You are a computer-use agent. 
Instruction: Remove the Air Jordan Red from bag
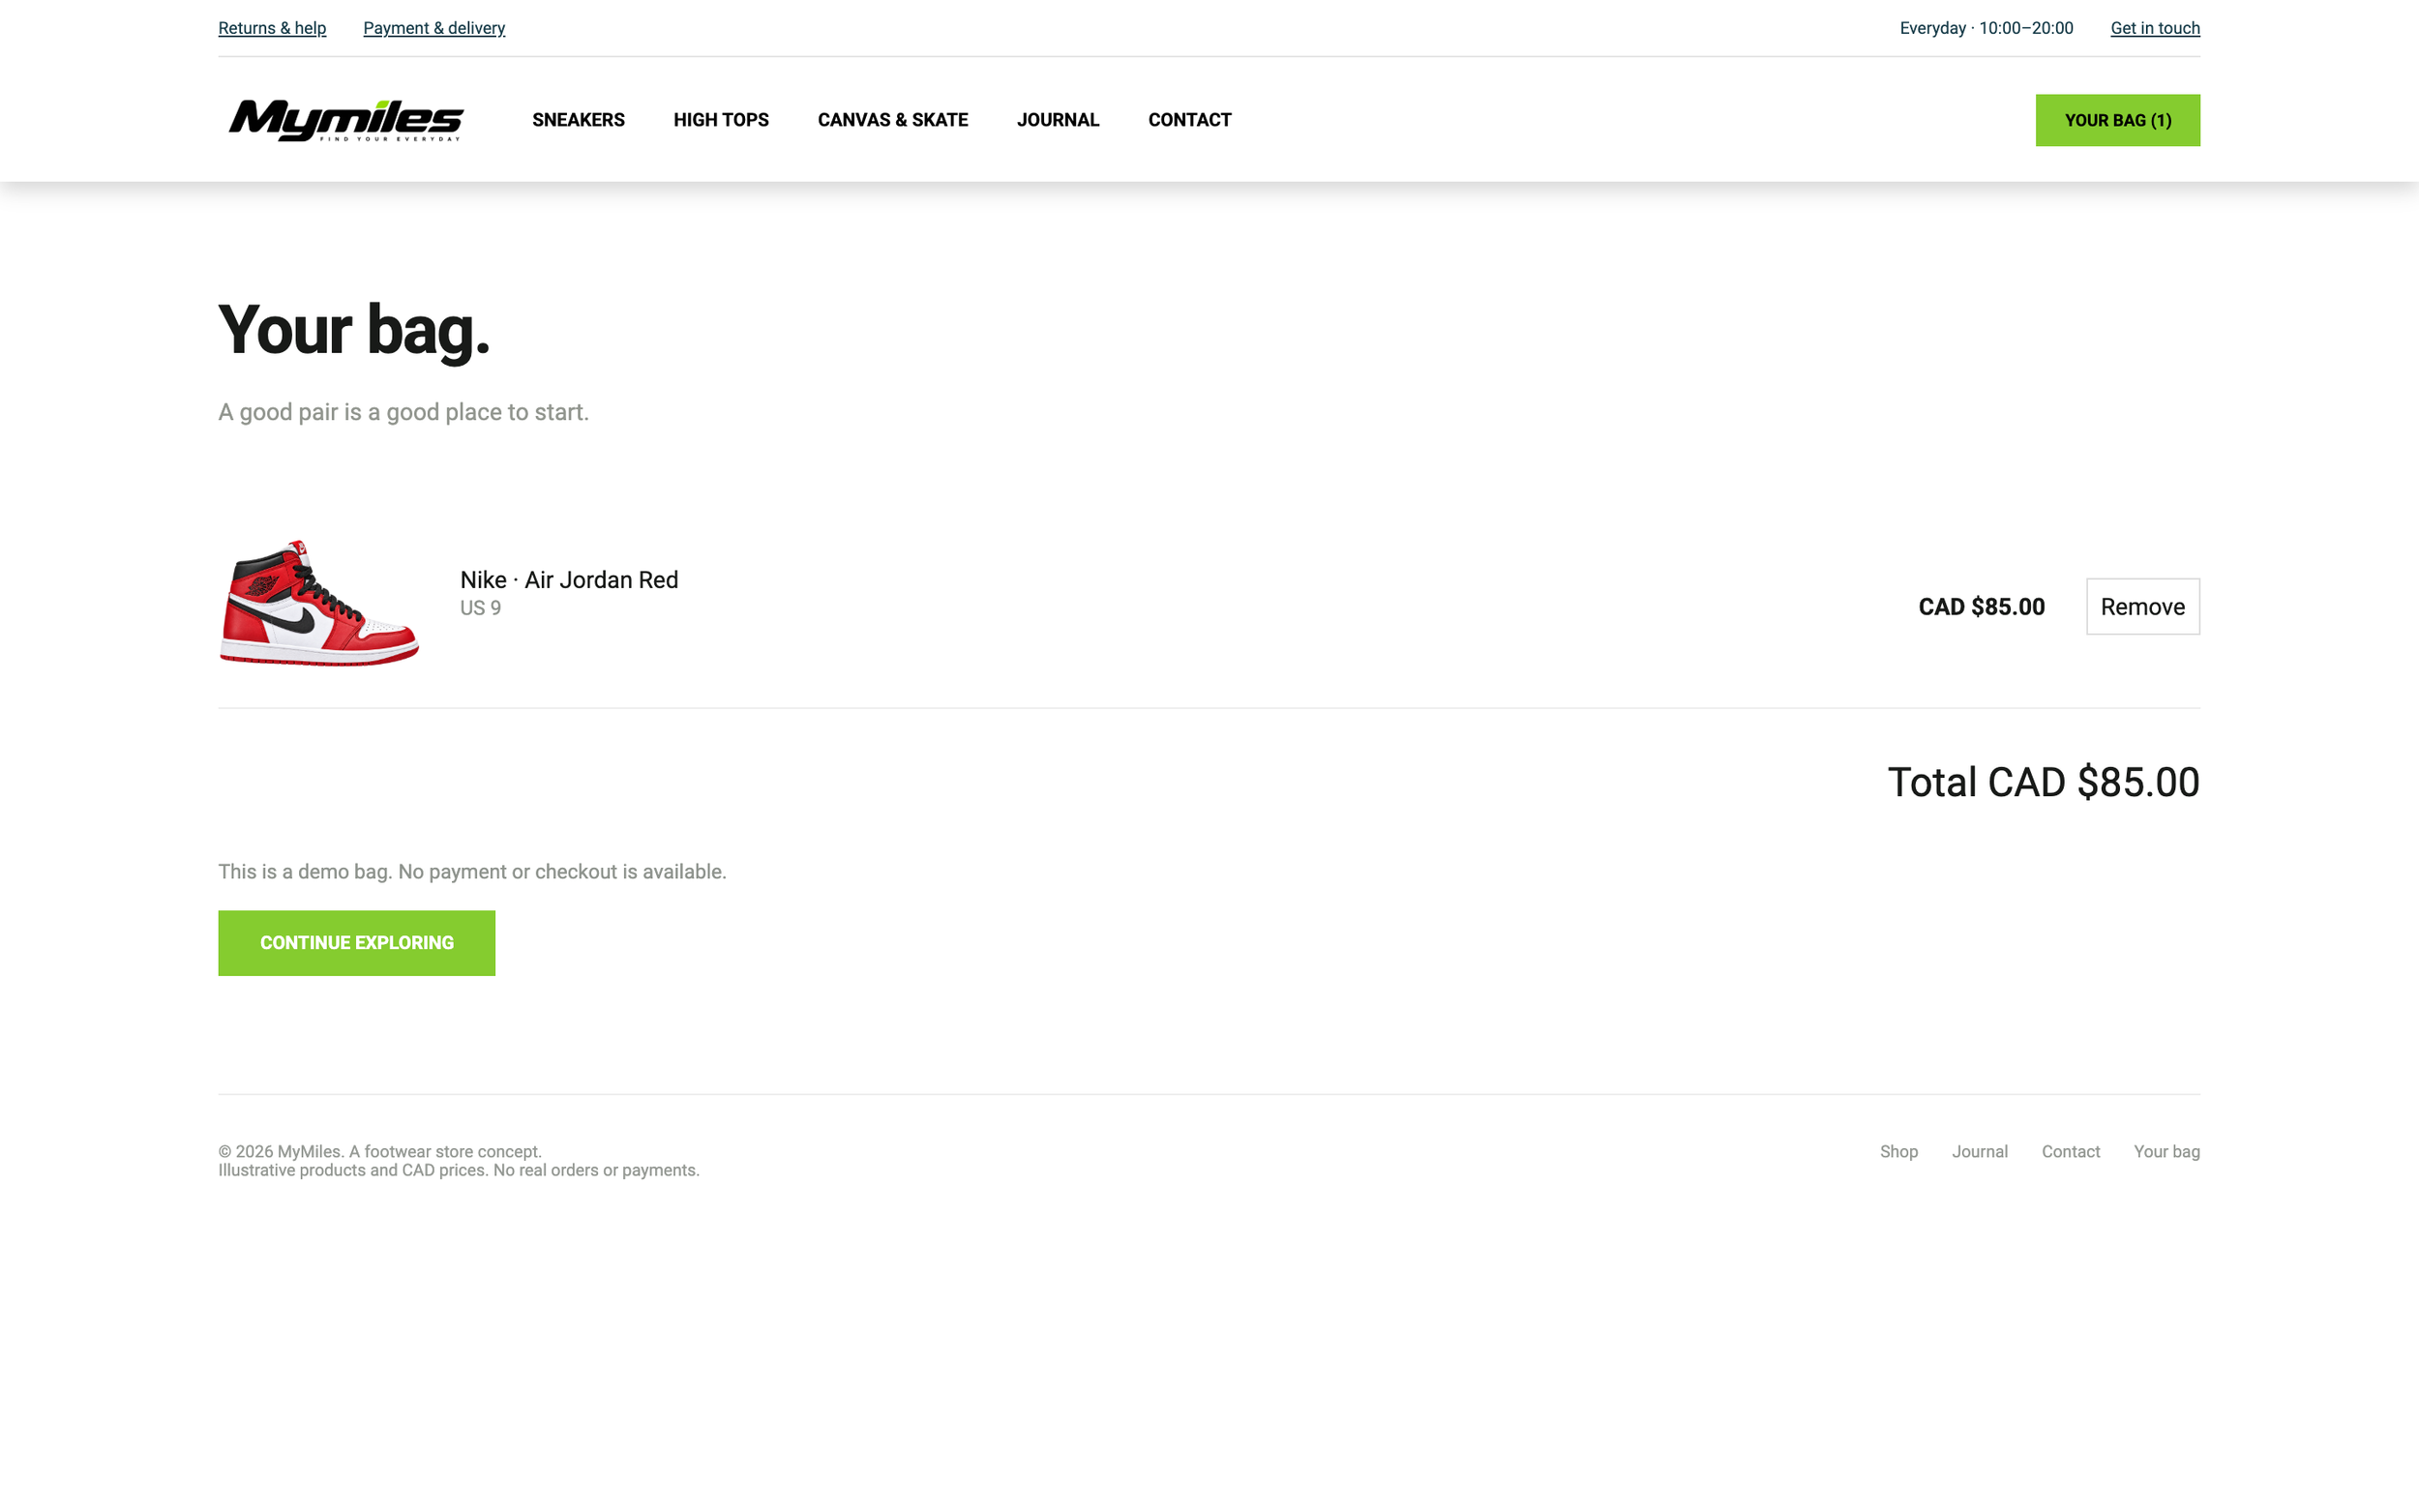[x=2143, y=606]
